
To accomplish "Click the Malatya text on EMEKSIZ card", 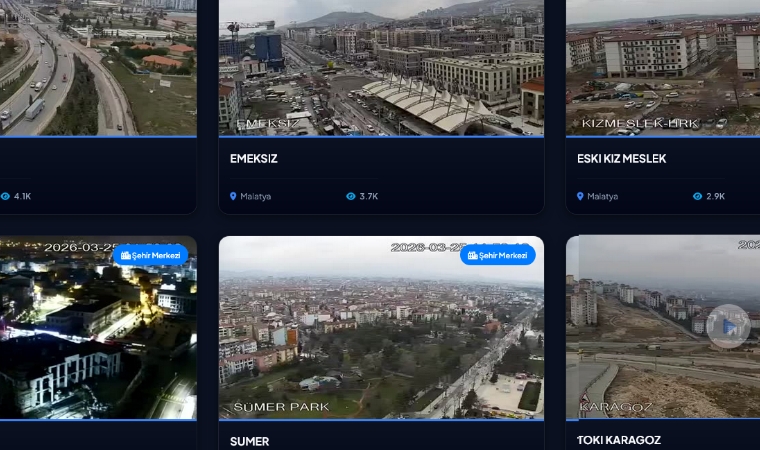I will [255, 196].
